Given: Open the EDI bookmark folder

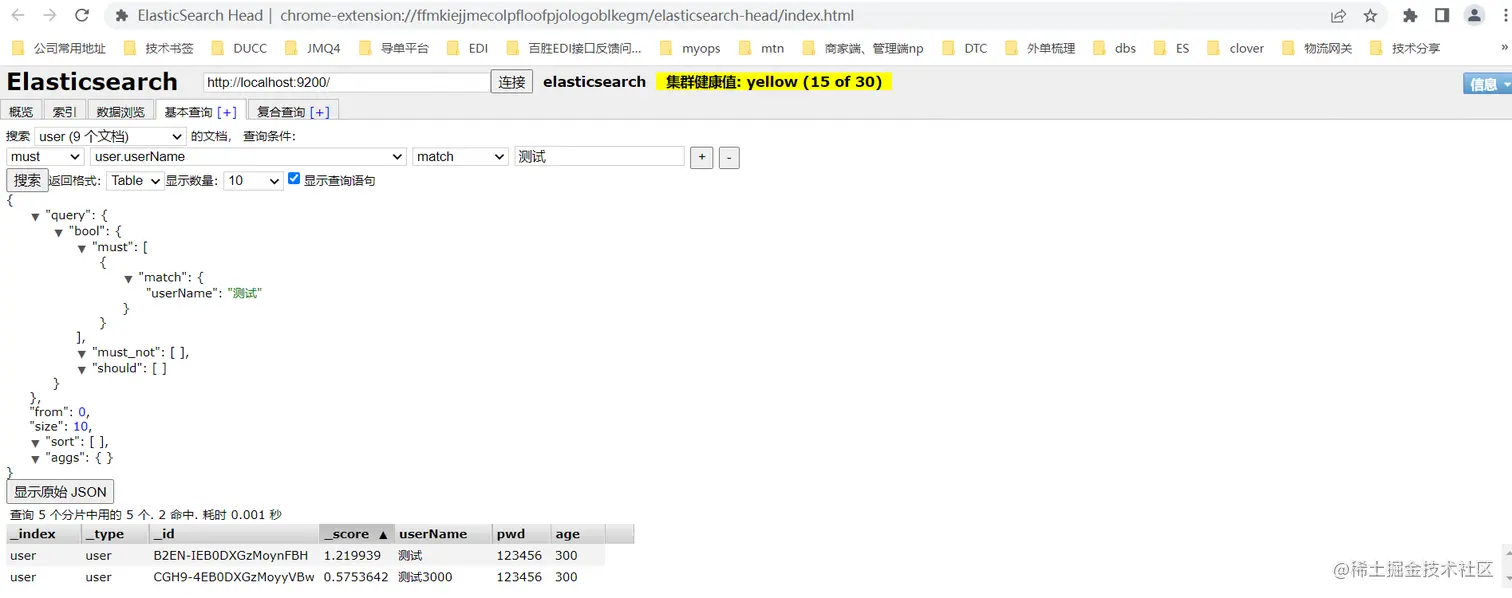Looking at the screenshot, I should [x=467, y=48].
